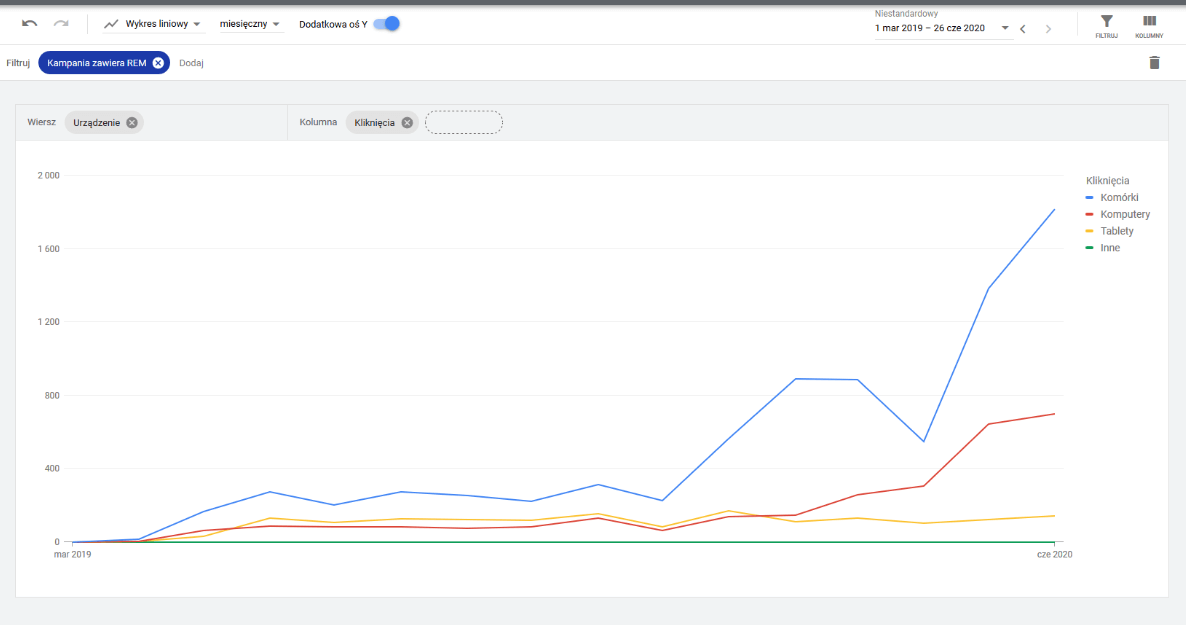
Task: Click the Komputery red legend entry
Action: click(x=1118, y=214)
